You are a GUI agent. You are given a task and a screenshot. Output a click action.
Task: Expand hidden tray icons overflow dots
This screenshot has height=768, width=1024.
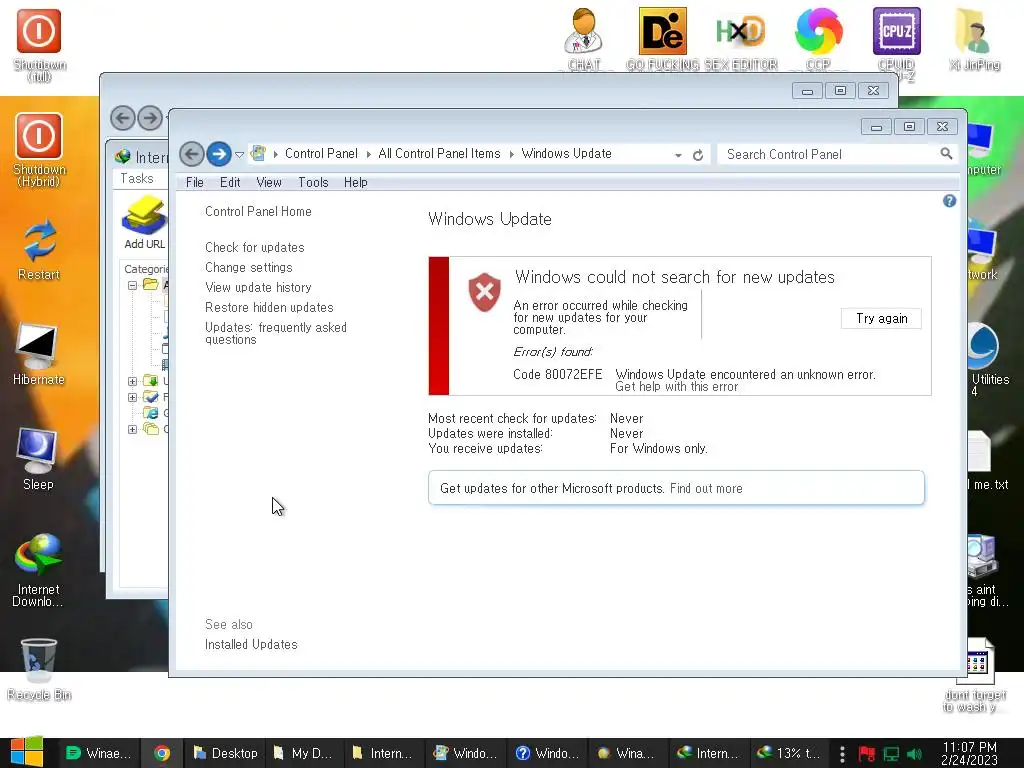pos(842,754)
